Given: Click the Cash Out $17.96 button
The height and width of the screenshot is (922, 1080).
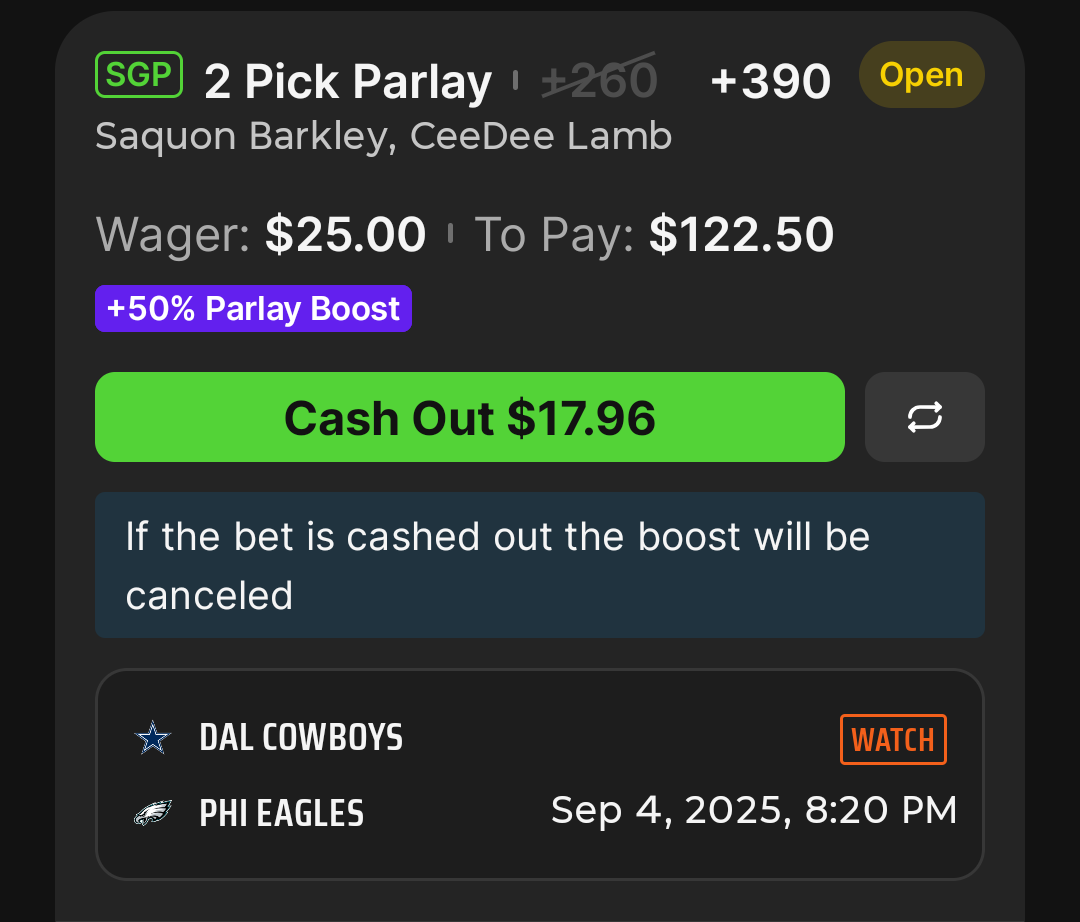Looking at the screenshot, I should click(470, 417).
